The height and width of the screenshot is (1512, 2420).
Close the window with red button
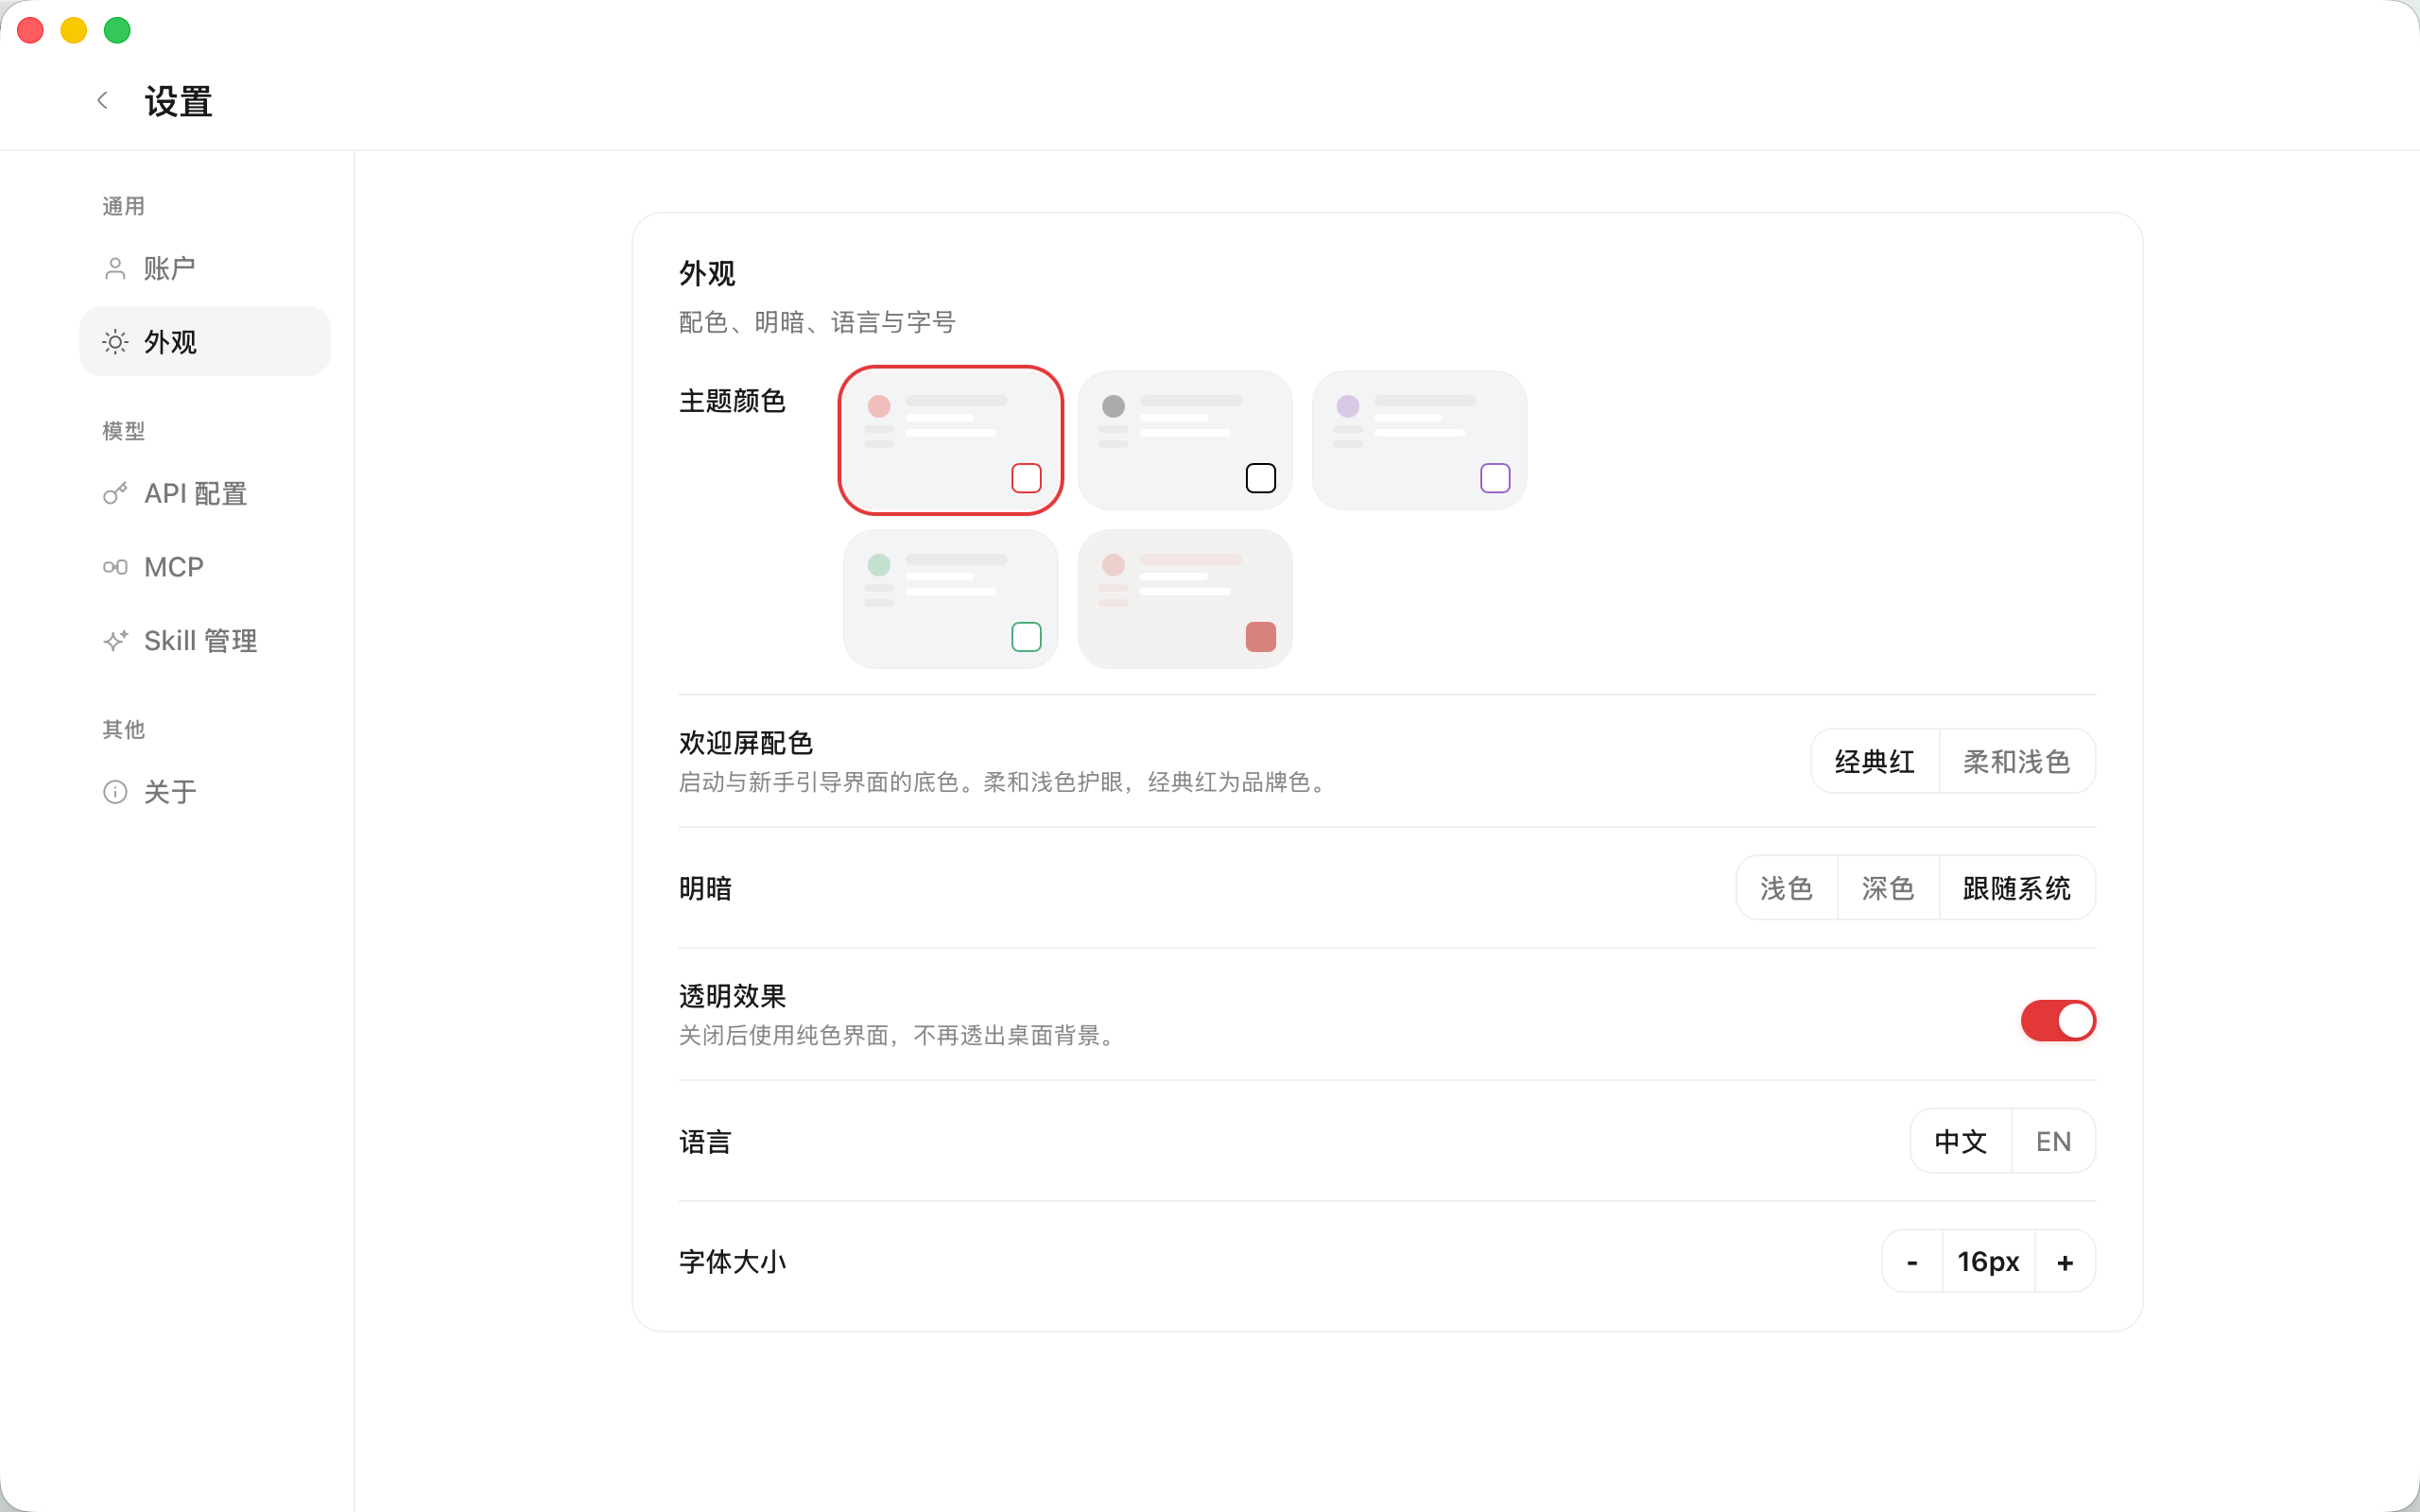pos(31,30)
